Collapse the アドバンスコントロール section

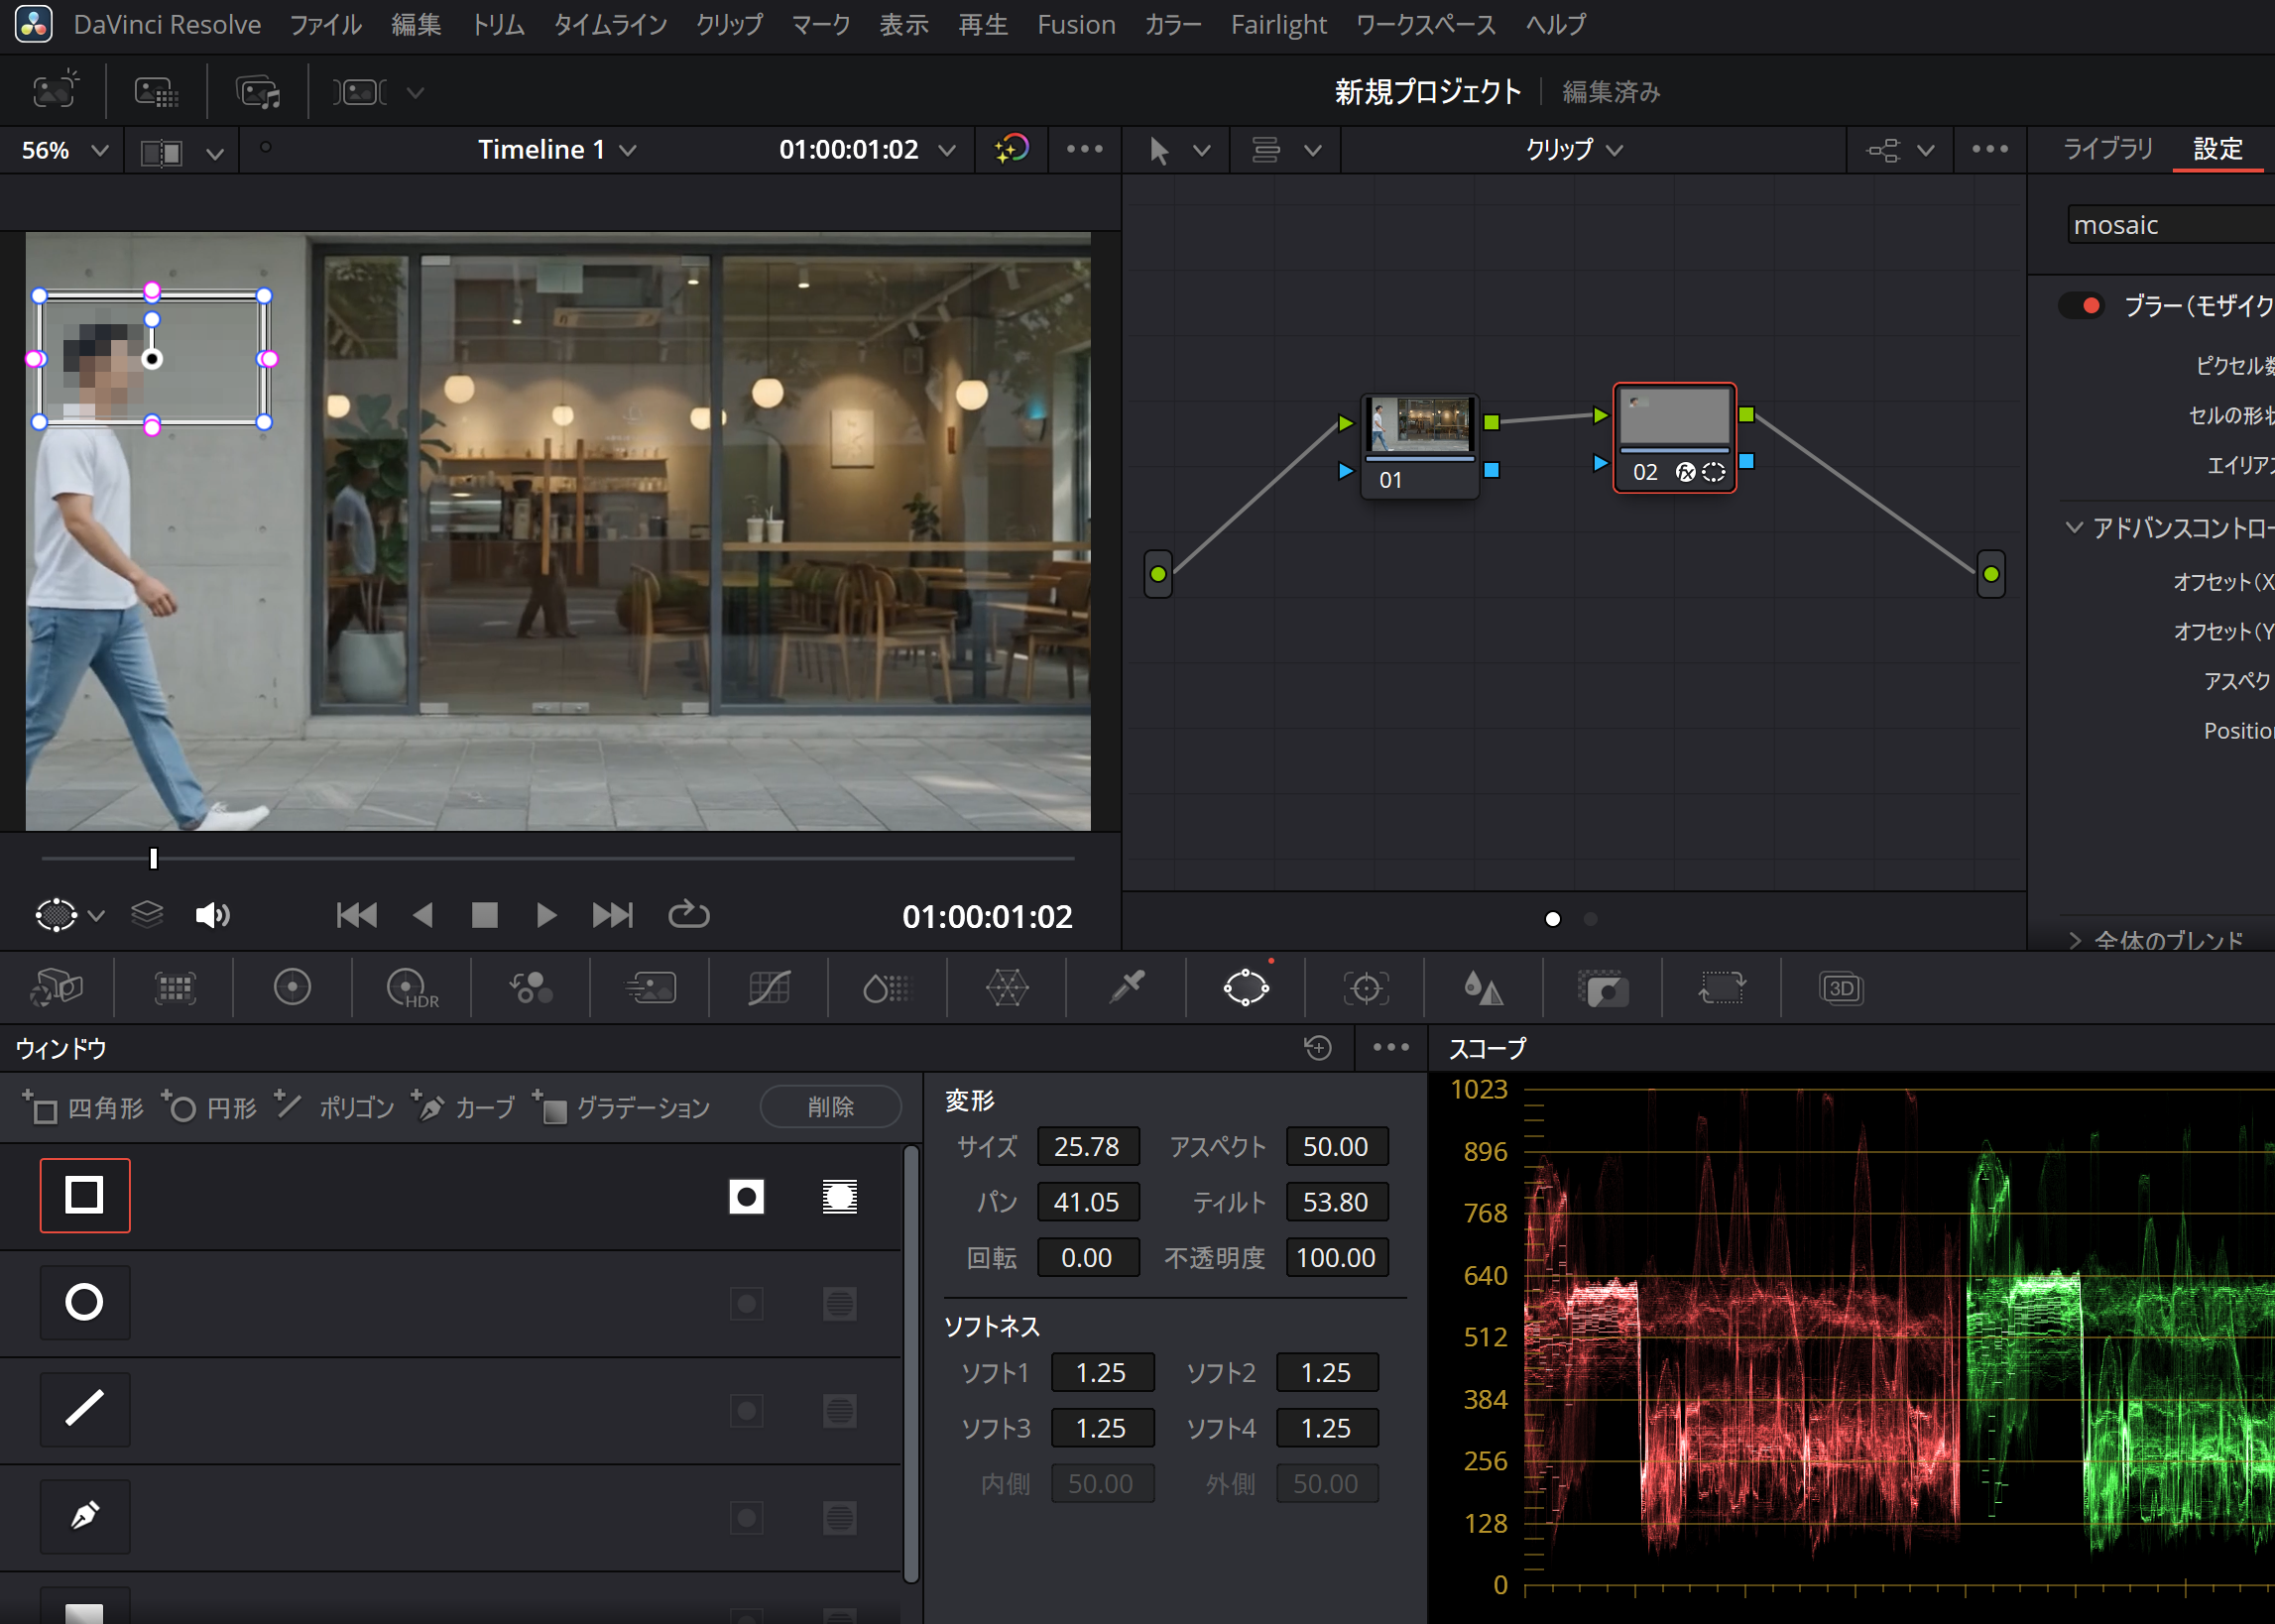click(x=2074, y=527)
